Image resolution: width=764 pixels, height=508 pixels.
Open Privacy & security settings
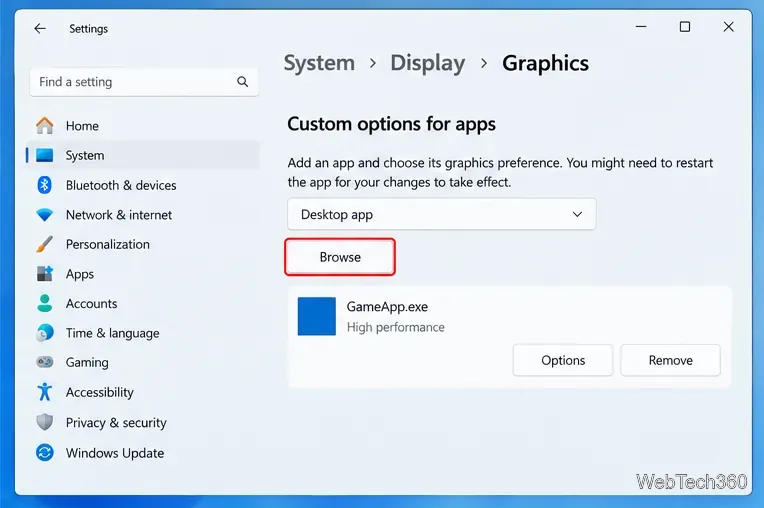click(x=143, y=422)
